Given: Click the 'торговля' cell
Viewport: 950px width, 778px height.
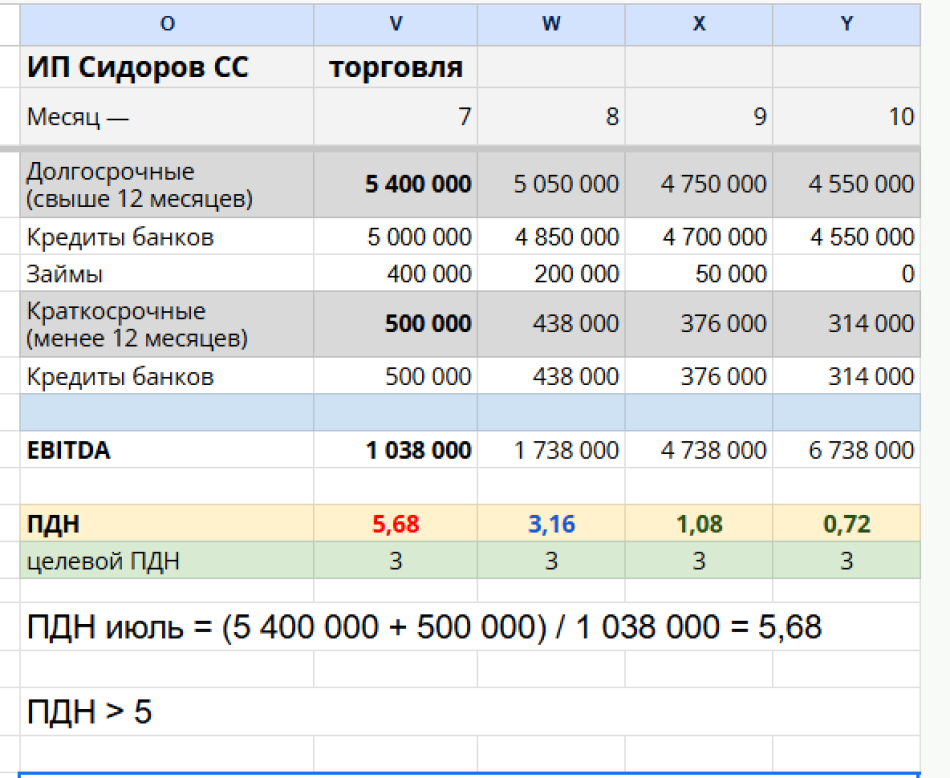Looking at the screenshot, I should point(396,67).
